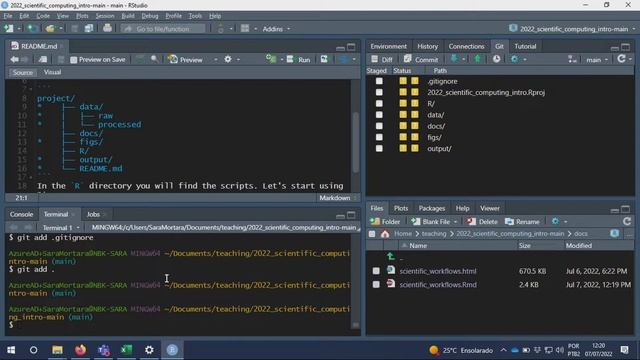640x360 pixels.
Task: Click the Go to file/function search field
Action: [x=163, y=29]
